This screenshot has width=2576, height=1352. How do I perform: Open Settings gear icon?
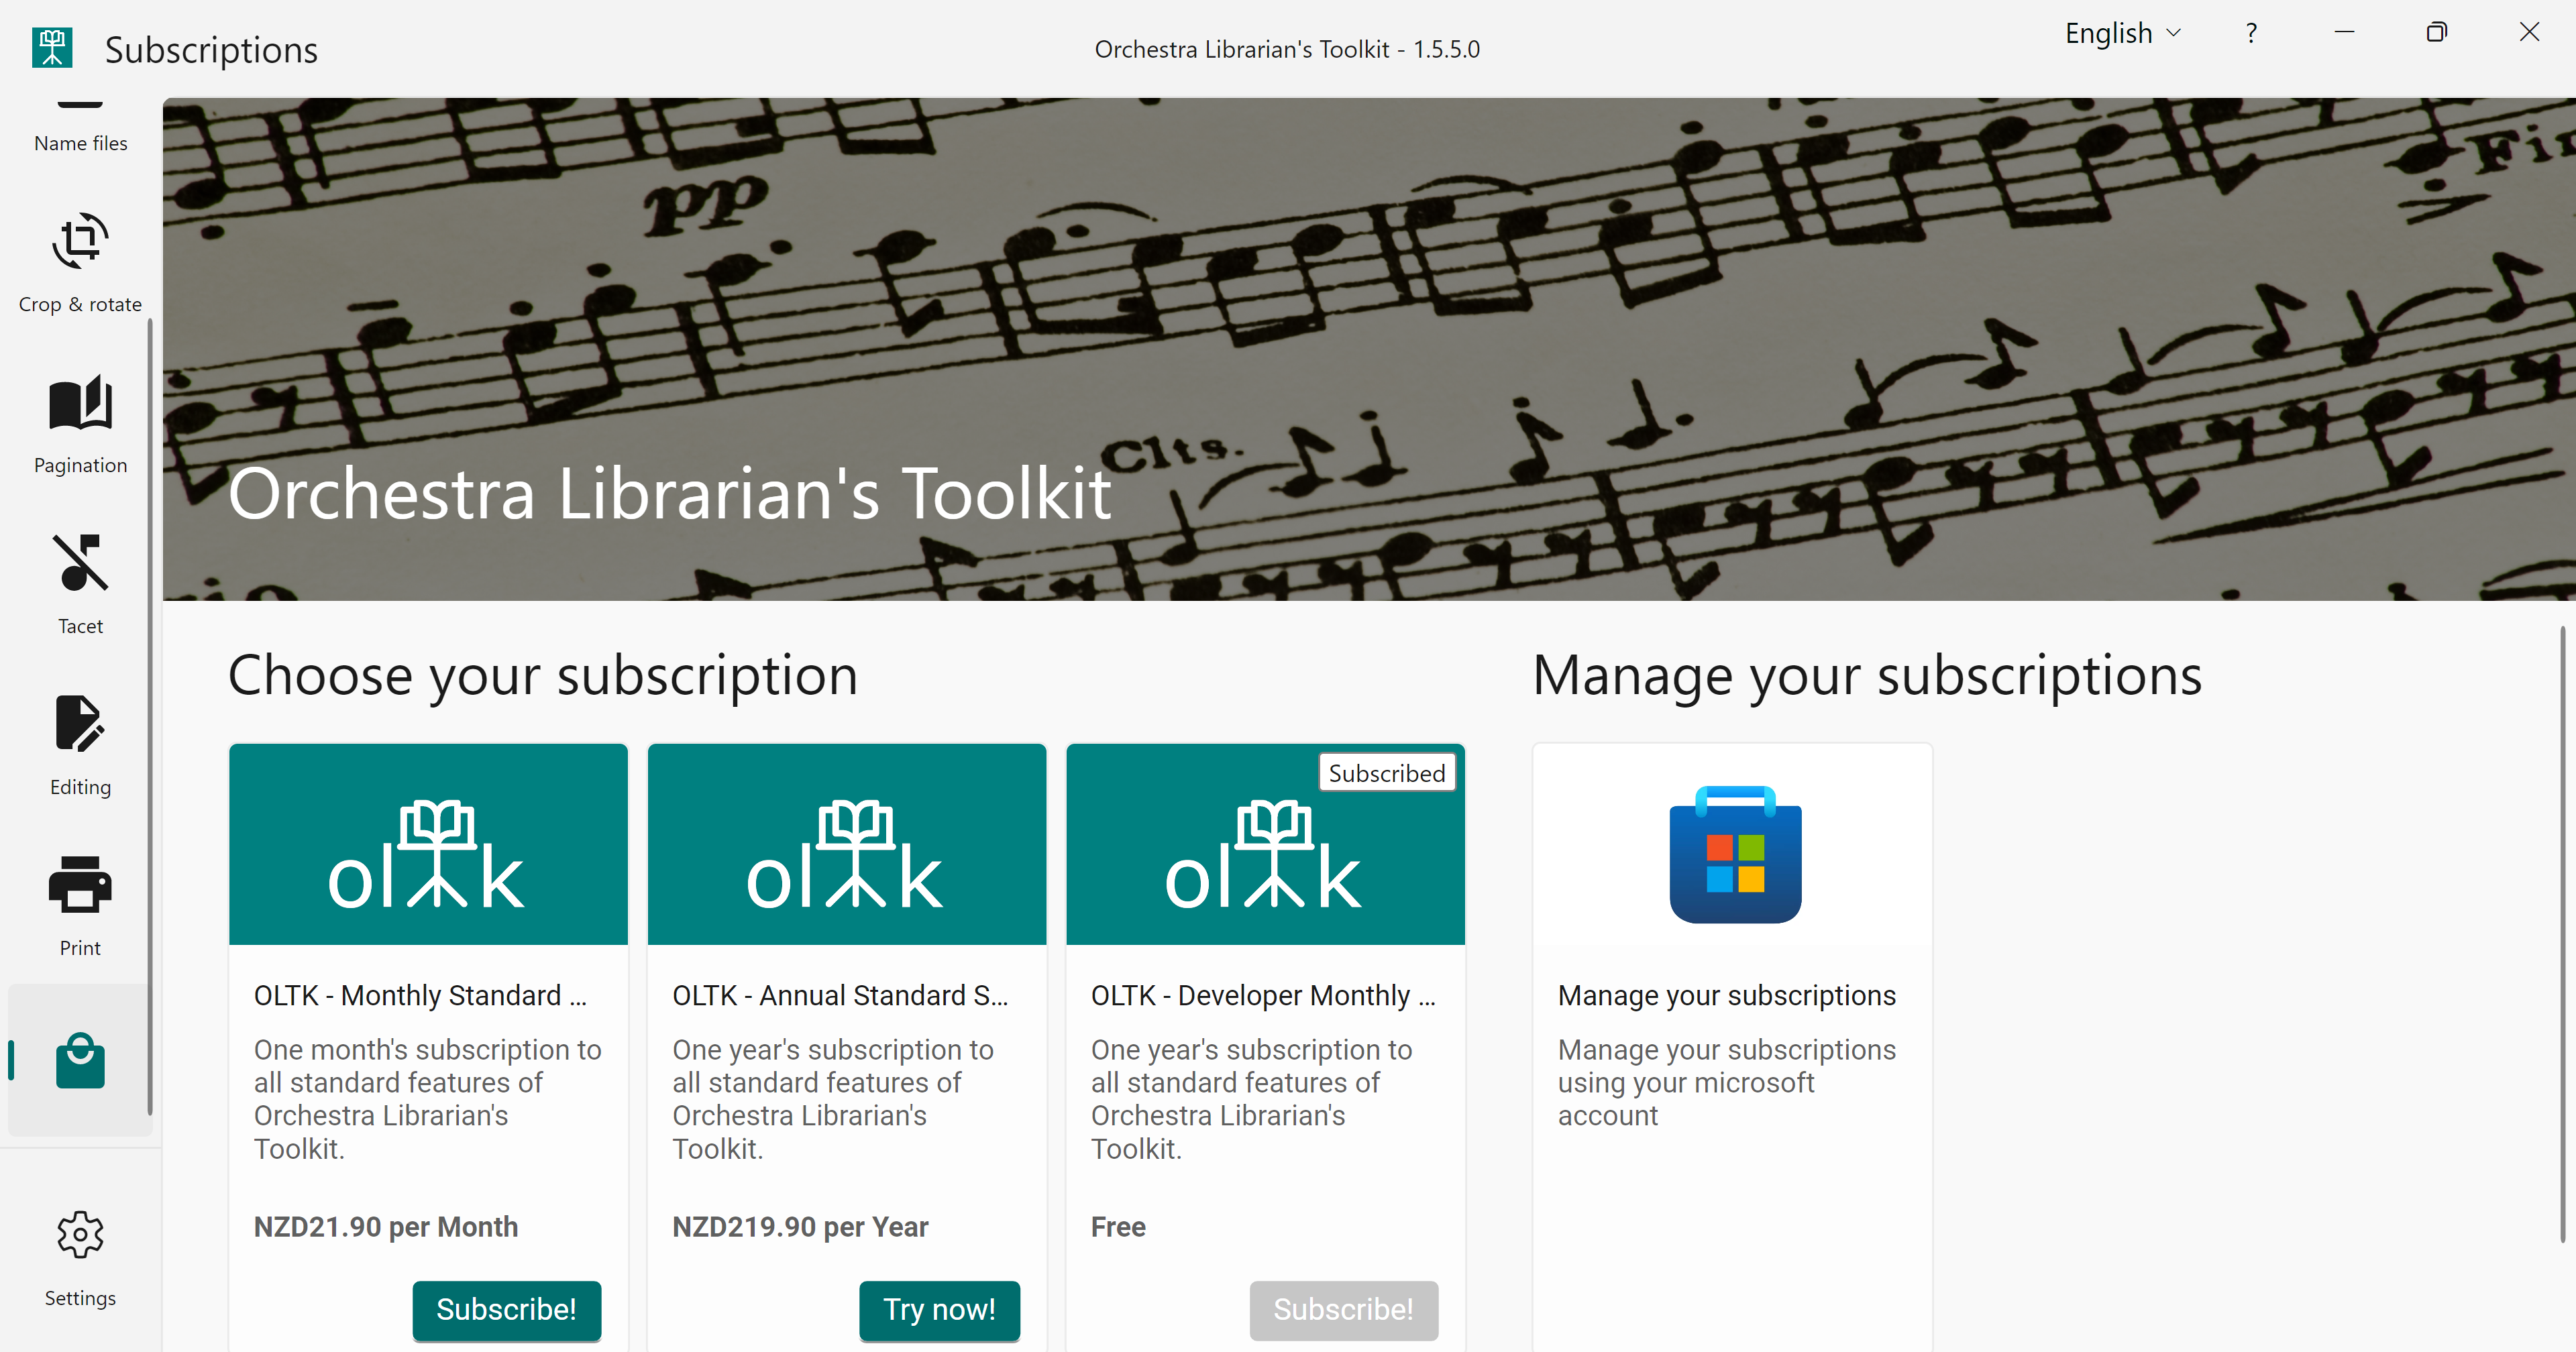pyautogui.click(x=80, y=1235)
